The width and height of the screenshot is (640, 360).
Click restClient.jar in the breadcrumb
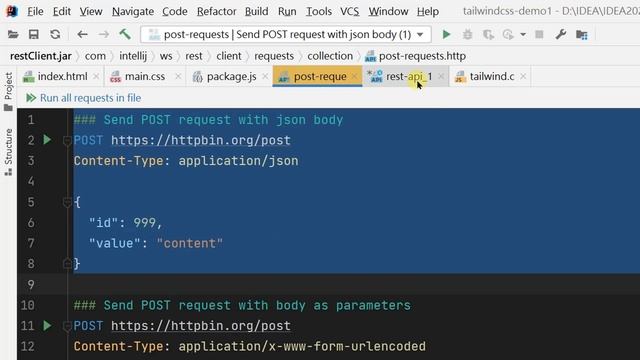coord(41,56)
